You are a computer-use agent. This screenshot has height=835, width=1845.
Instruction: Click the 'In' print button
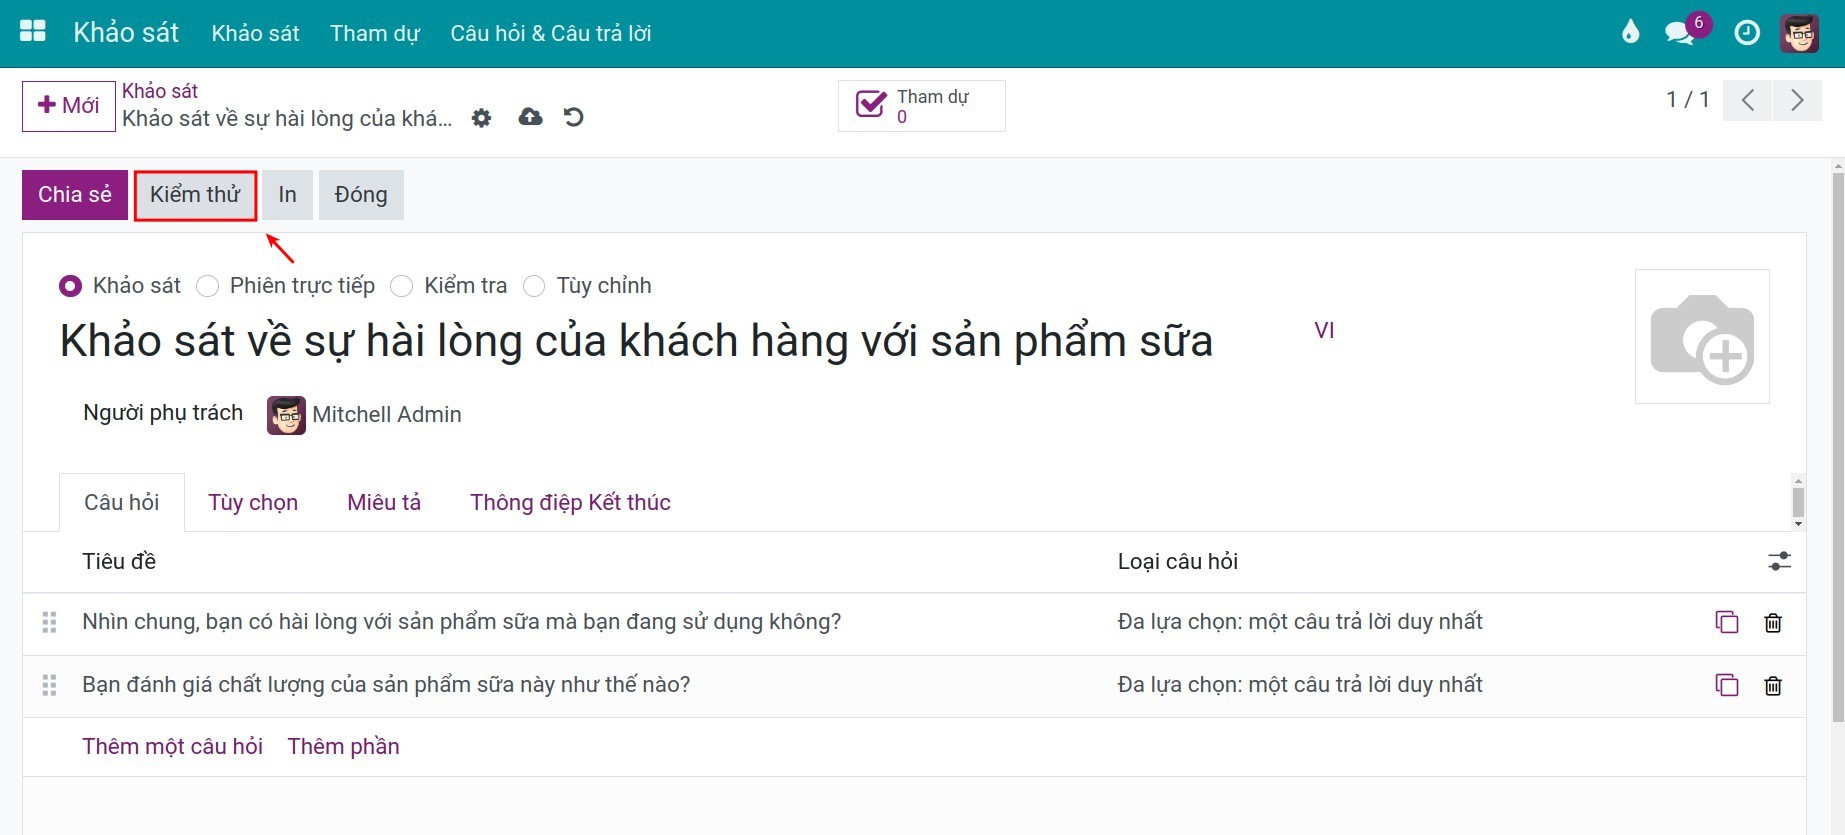[x=288, y=195]
